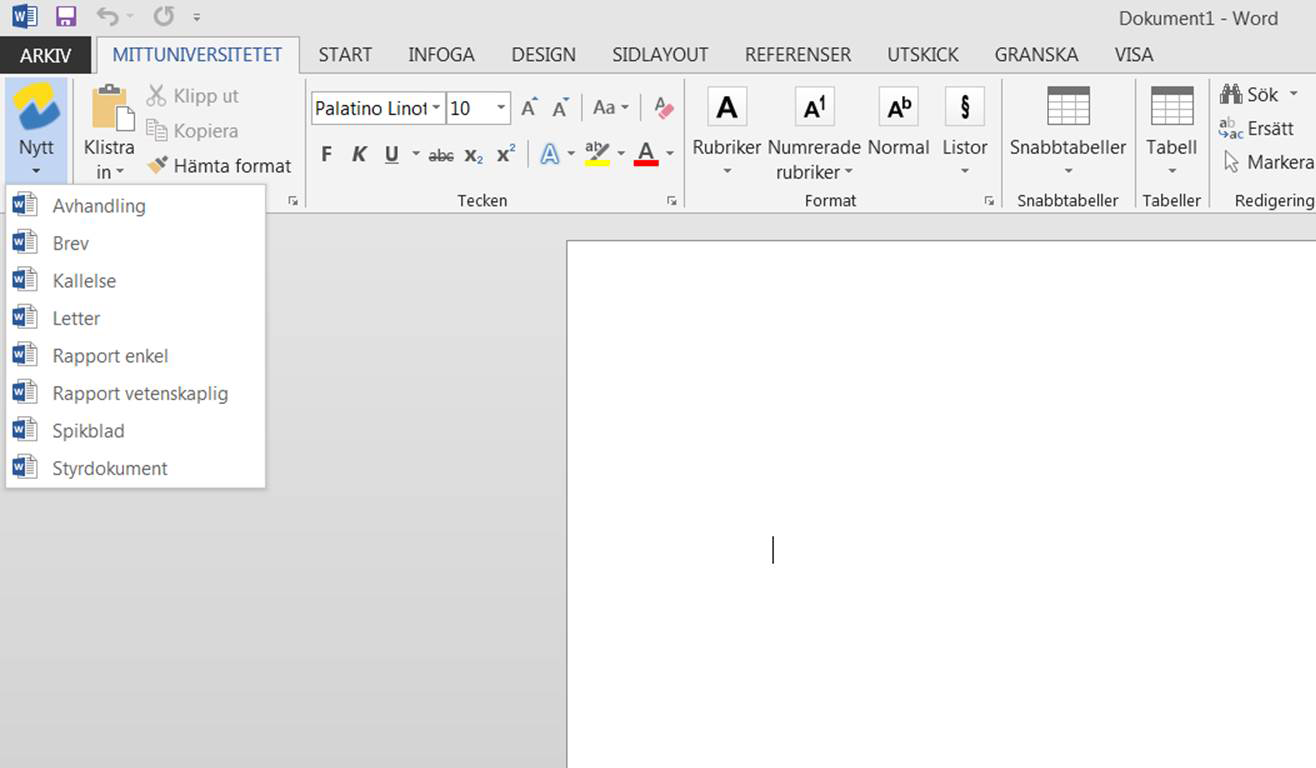Click the Word application icon in title bar
The height and width of the screenshot is (768, 1316).
click(24, 16)
